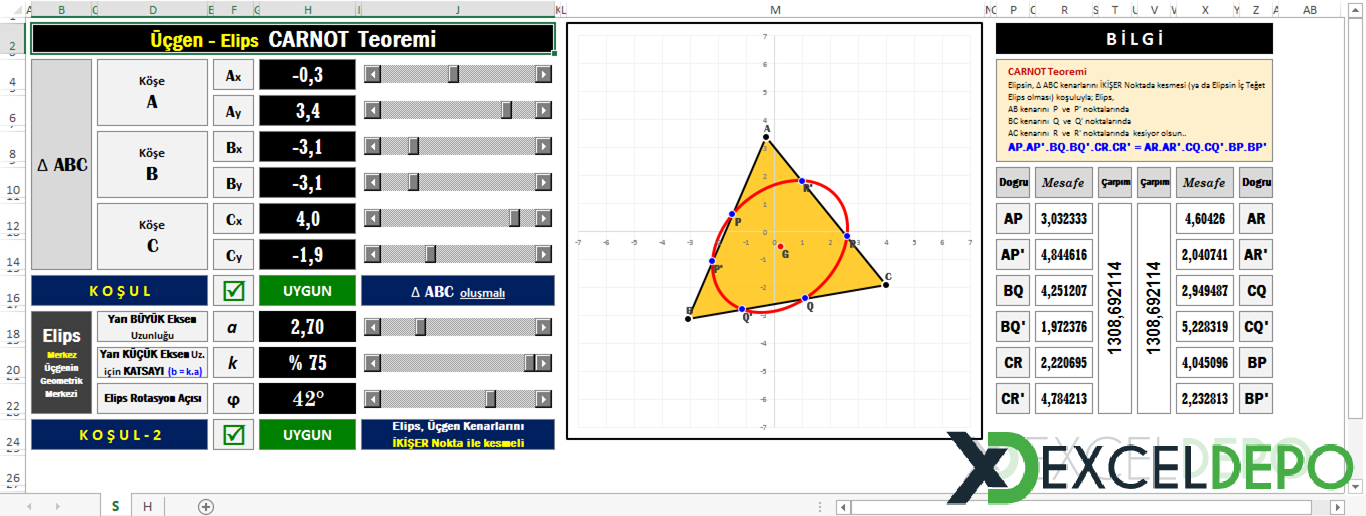
Task: Click left arrow of the By scrollbar
Action: 372,182
